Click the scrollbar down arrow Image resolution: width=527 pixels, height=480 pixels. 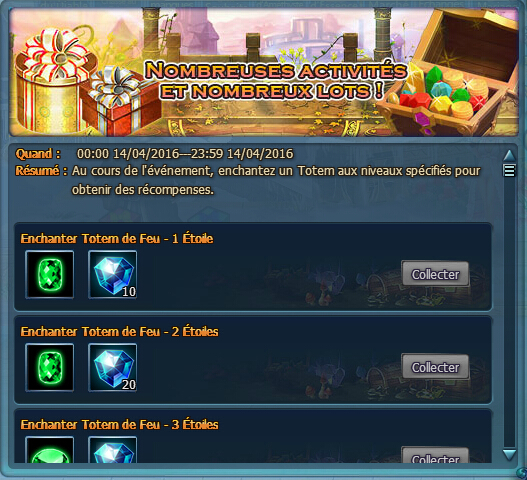pos(509,454)
